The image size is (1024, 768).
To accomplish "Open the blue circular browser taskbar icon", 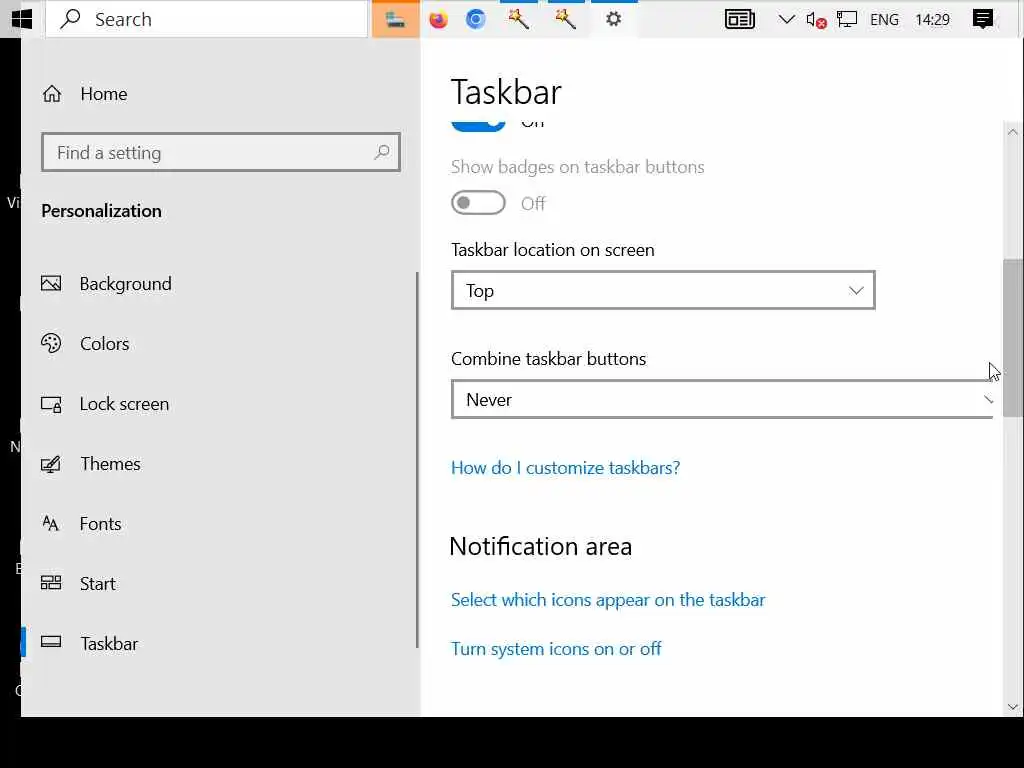I will click(475, 20).
